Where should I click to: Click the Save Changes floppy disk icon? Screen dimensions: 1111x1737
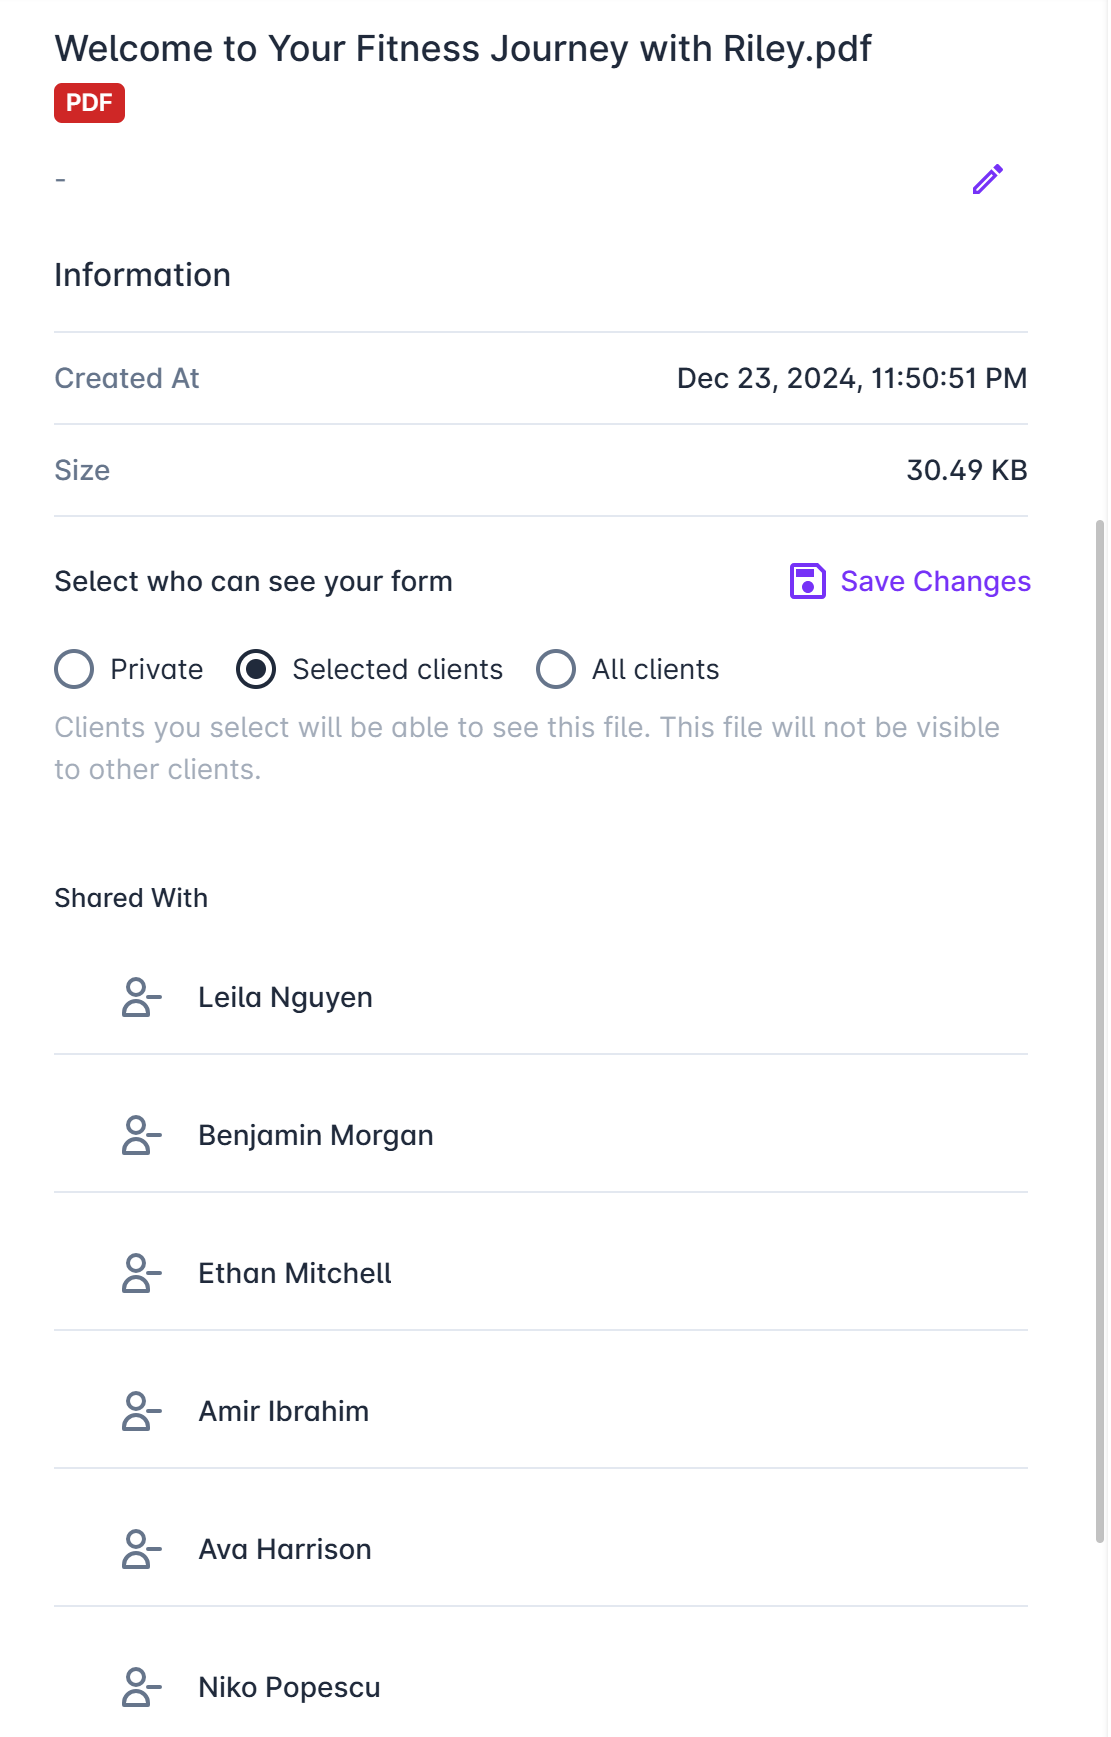pos(807,581)
